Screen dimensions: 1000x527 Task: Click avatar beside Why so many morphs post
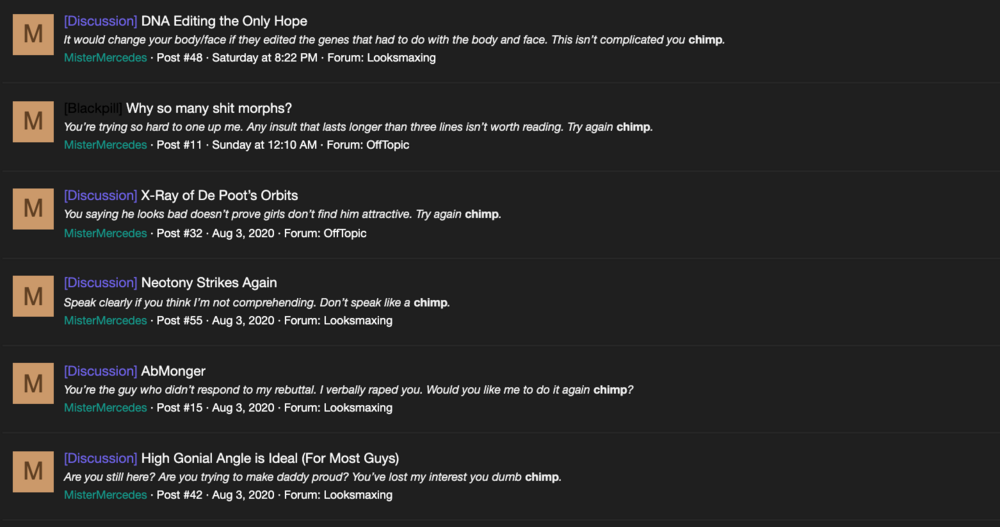tap(33, 121)
